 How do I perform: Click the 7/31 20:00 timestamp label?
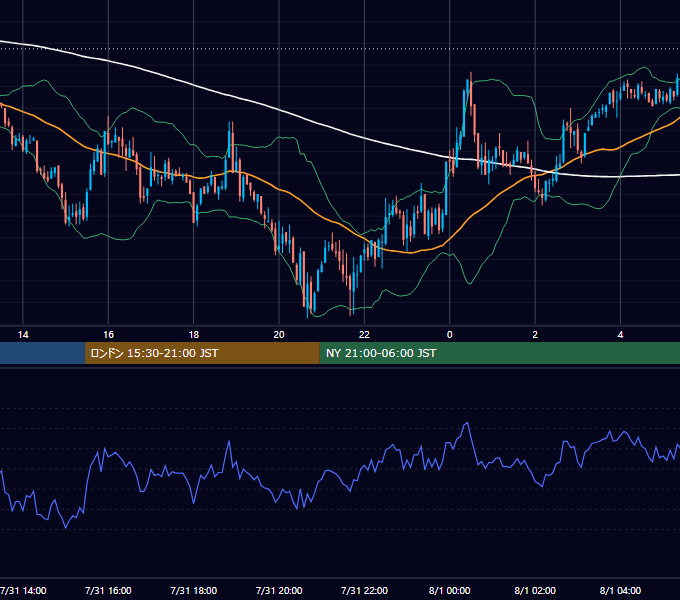pyautogui.click(x=279, y=590)
